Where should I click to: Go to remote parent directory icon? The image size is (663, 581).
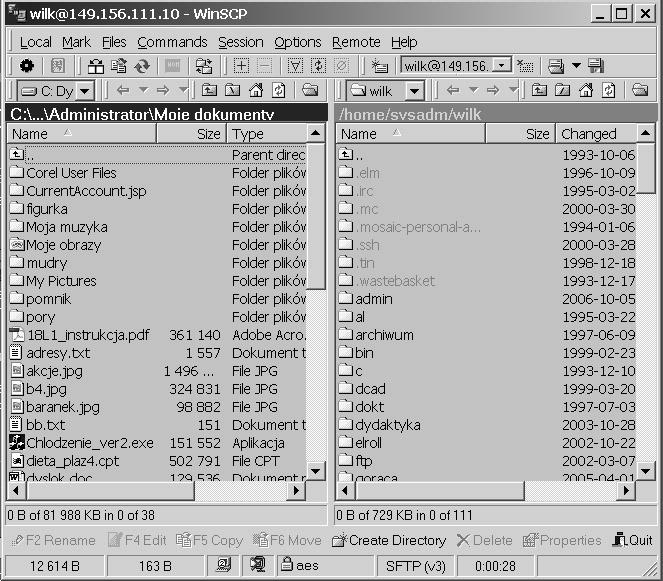point(539,90)
